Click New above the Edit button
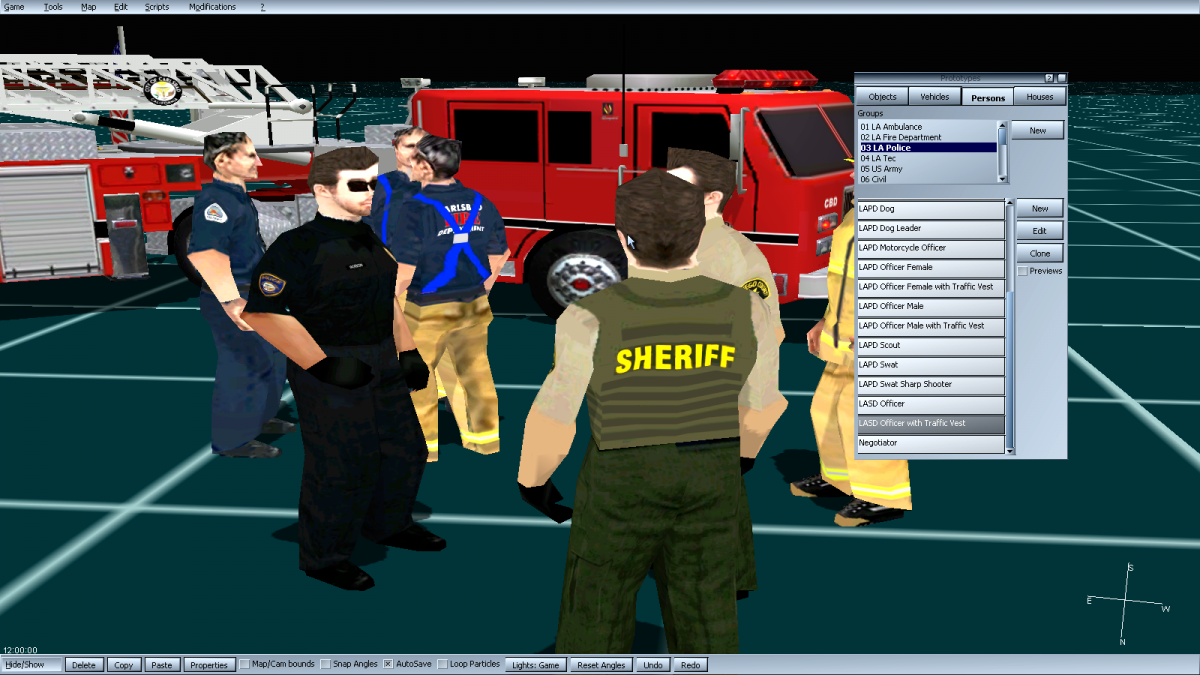The image size is (1200, 675). pyautogui.click(x=1040, y=209)
